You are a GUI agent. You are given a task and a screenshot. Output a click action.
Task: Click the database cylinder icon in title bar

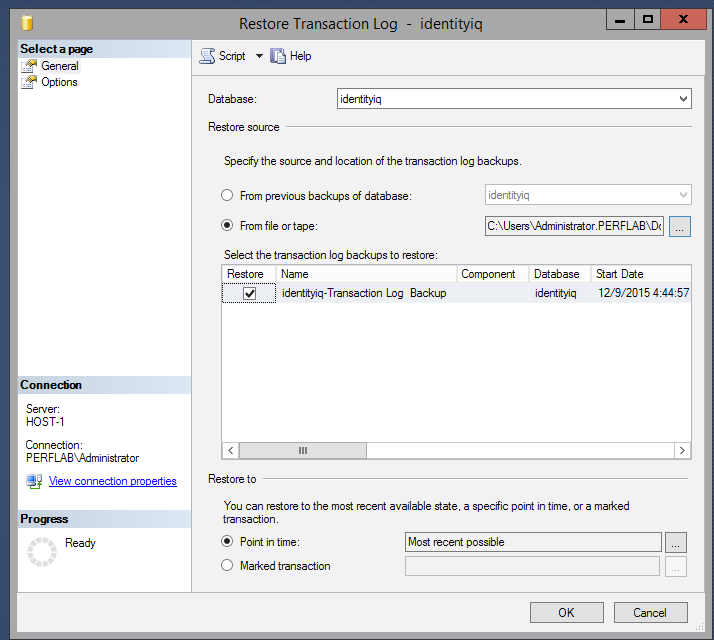[x=27, y=23]
